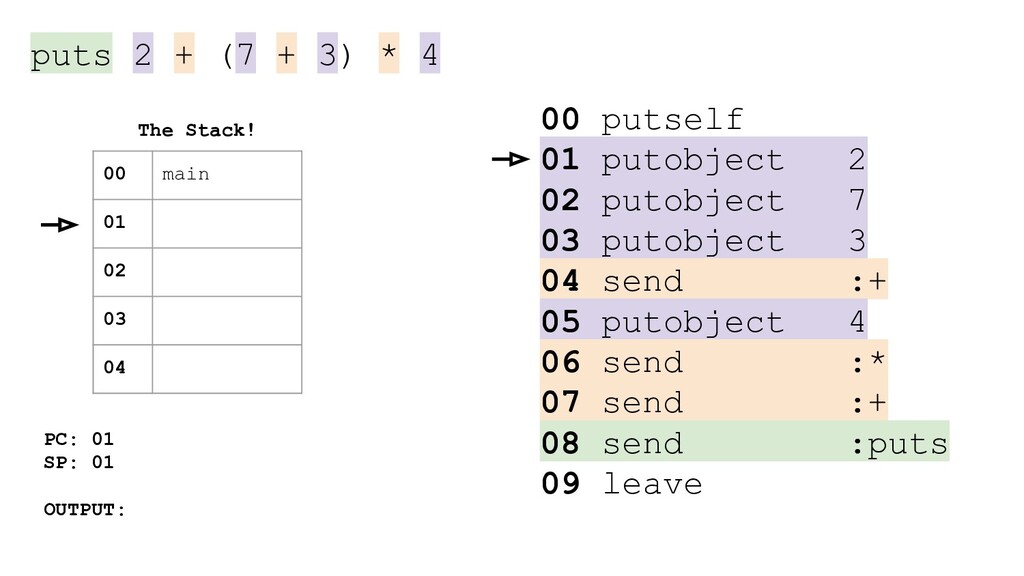This screenshot has width=1024, height=576.
Task: Click the 'main' cell in stack row 00
Action: coord(227,175)
